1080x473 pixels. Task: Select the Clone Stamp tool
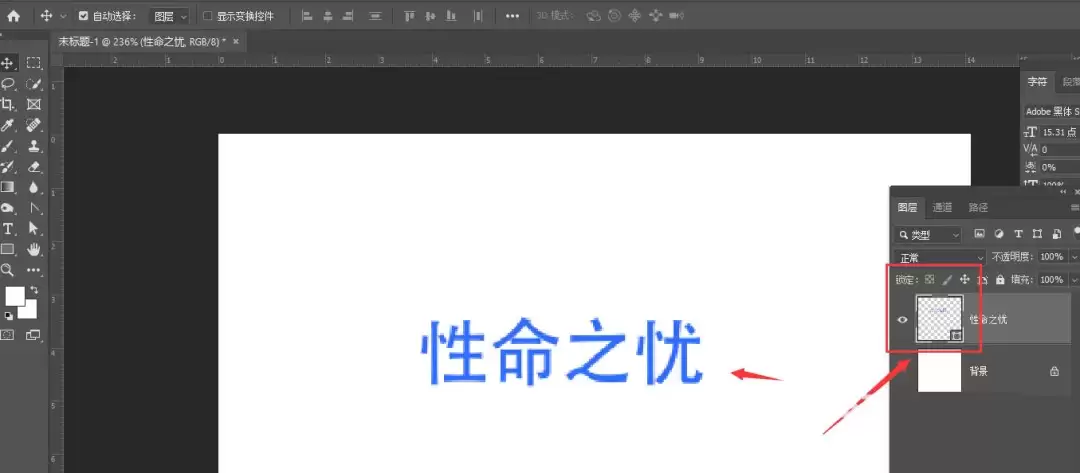(33, 145)
